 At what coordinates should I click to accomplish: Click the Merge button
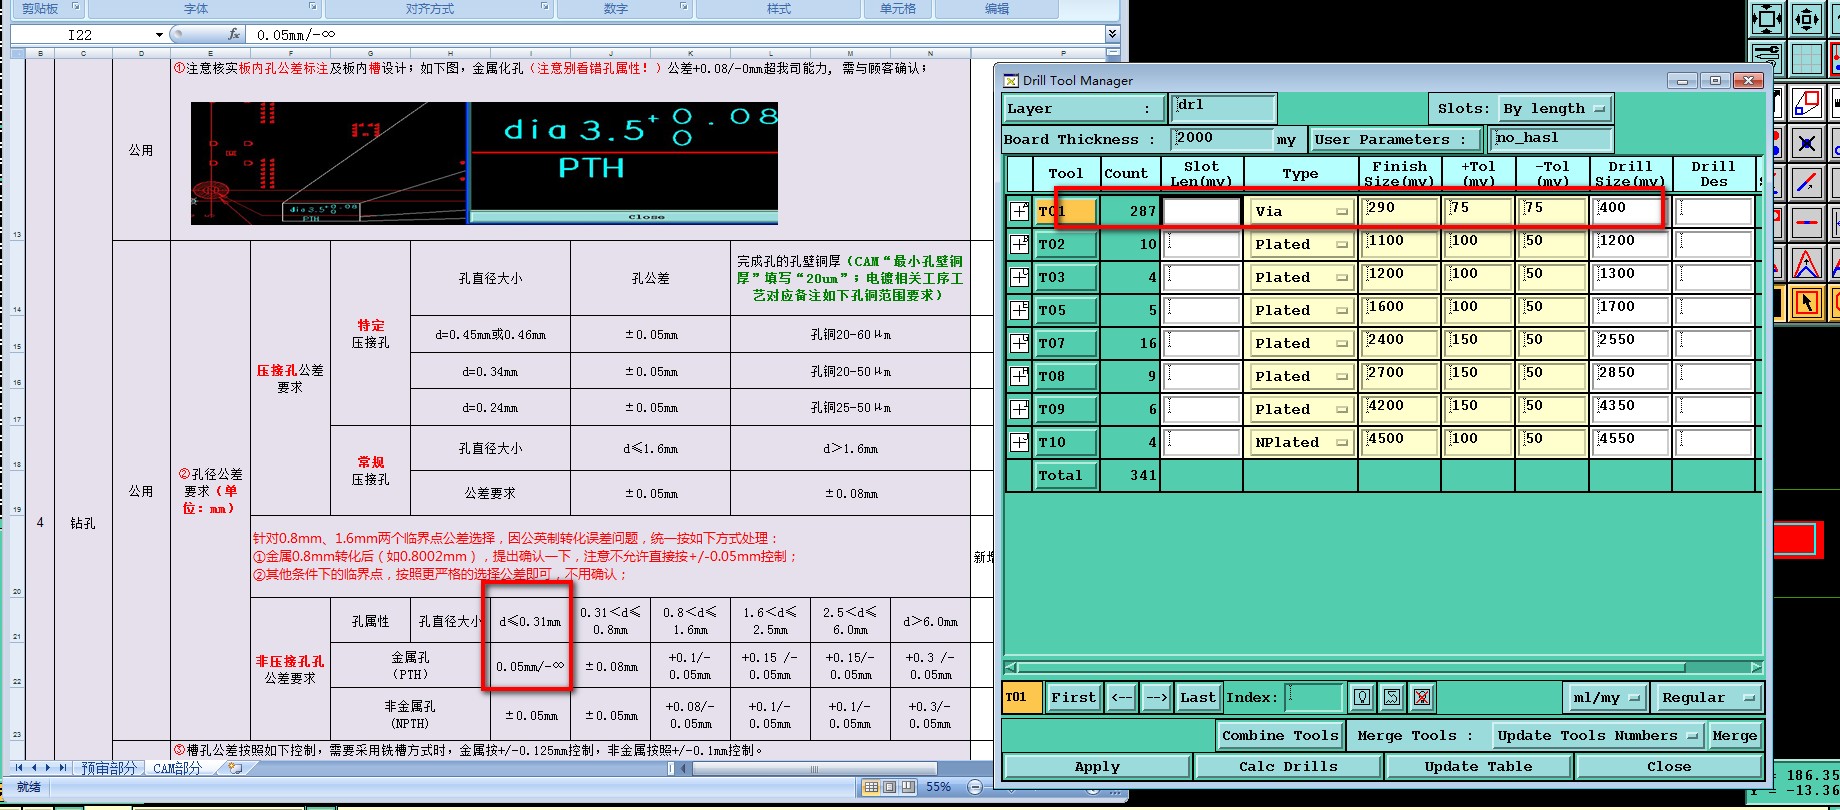[x=1734, y=735]
